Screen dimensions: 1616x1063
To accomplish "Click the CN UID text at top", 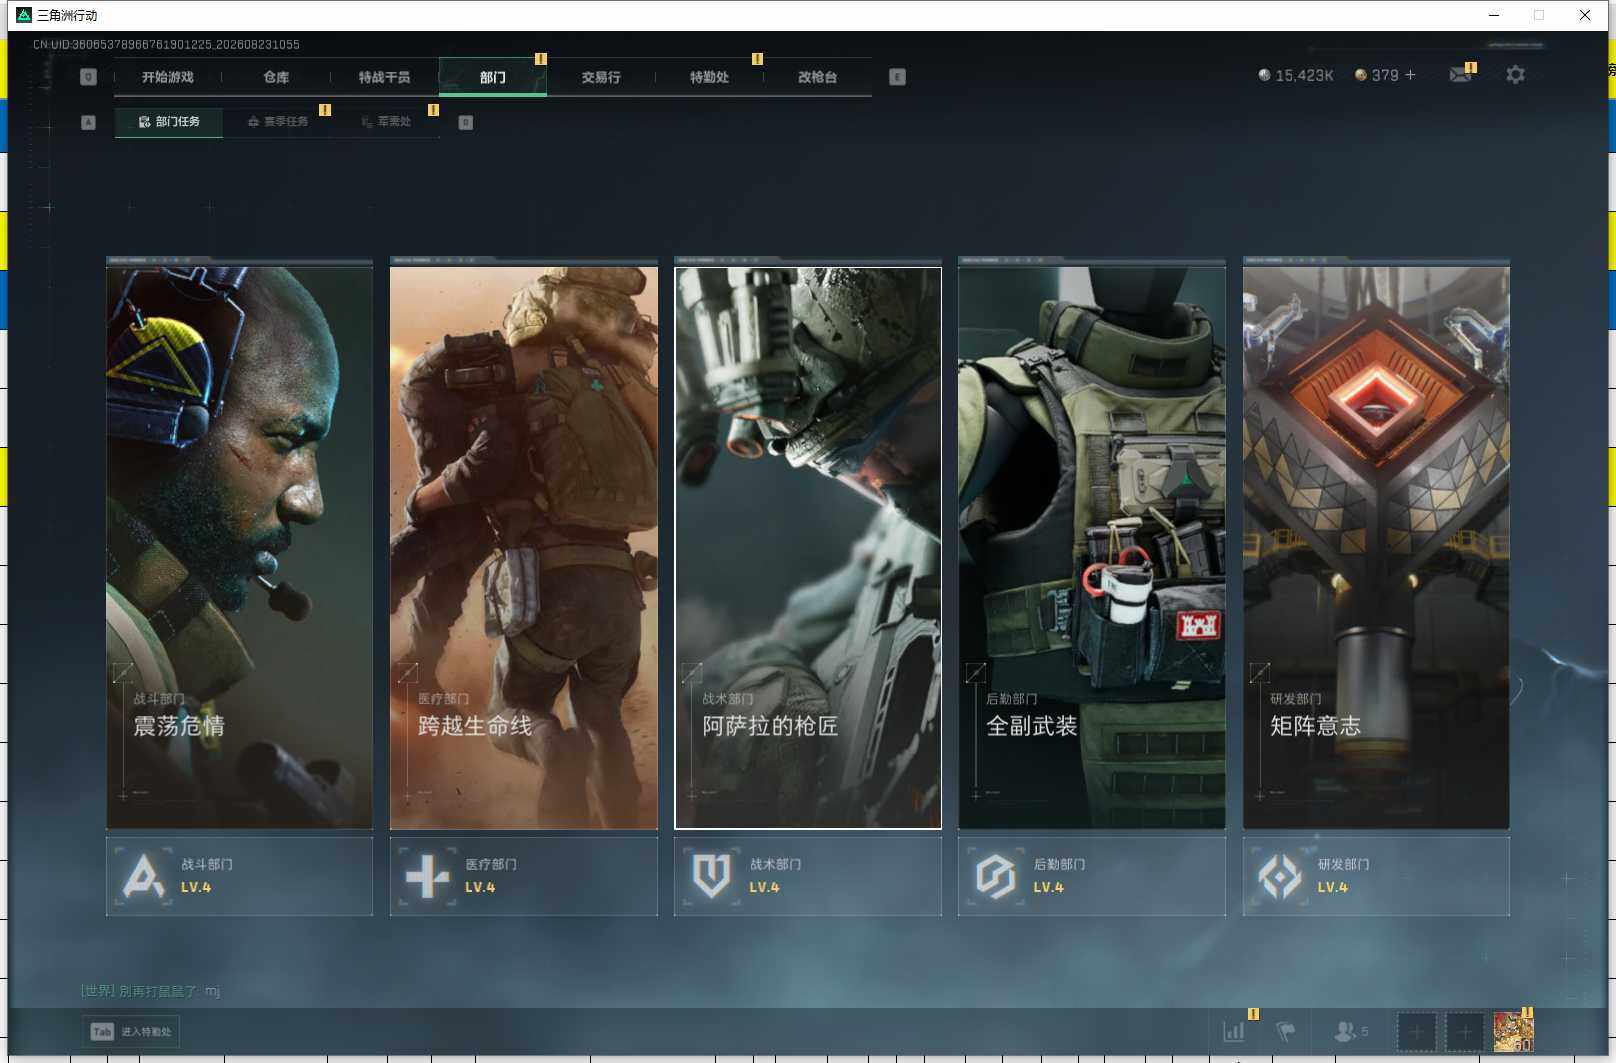I will point(166,44).
